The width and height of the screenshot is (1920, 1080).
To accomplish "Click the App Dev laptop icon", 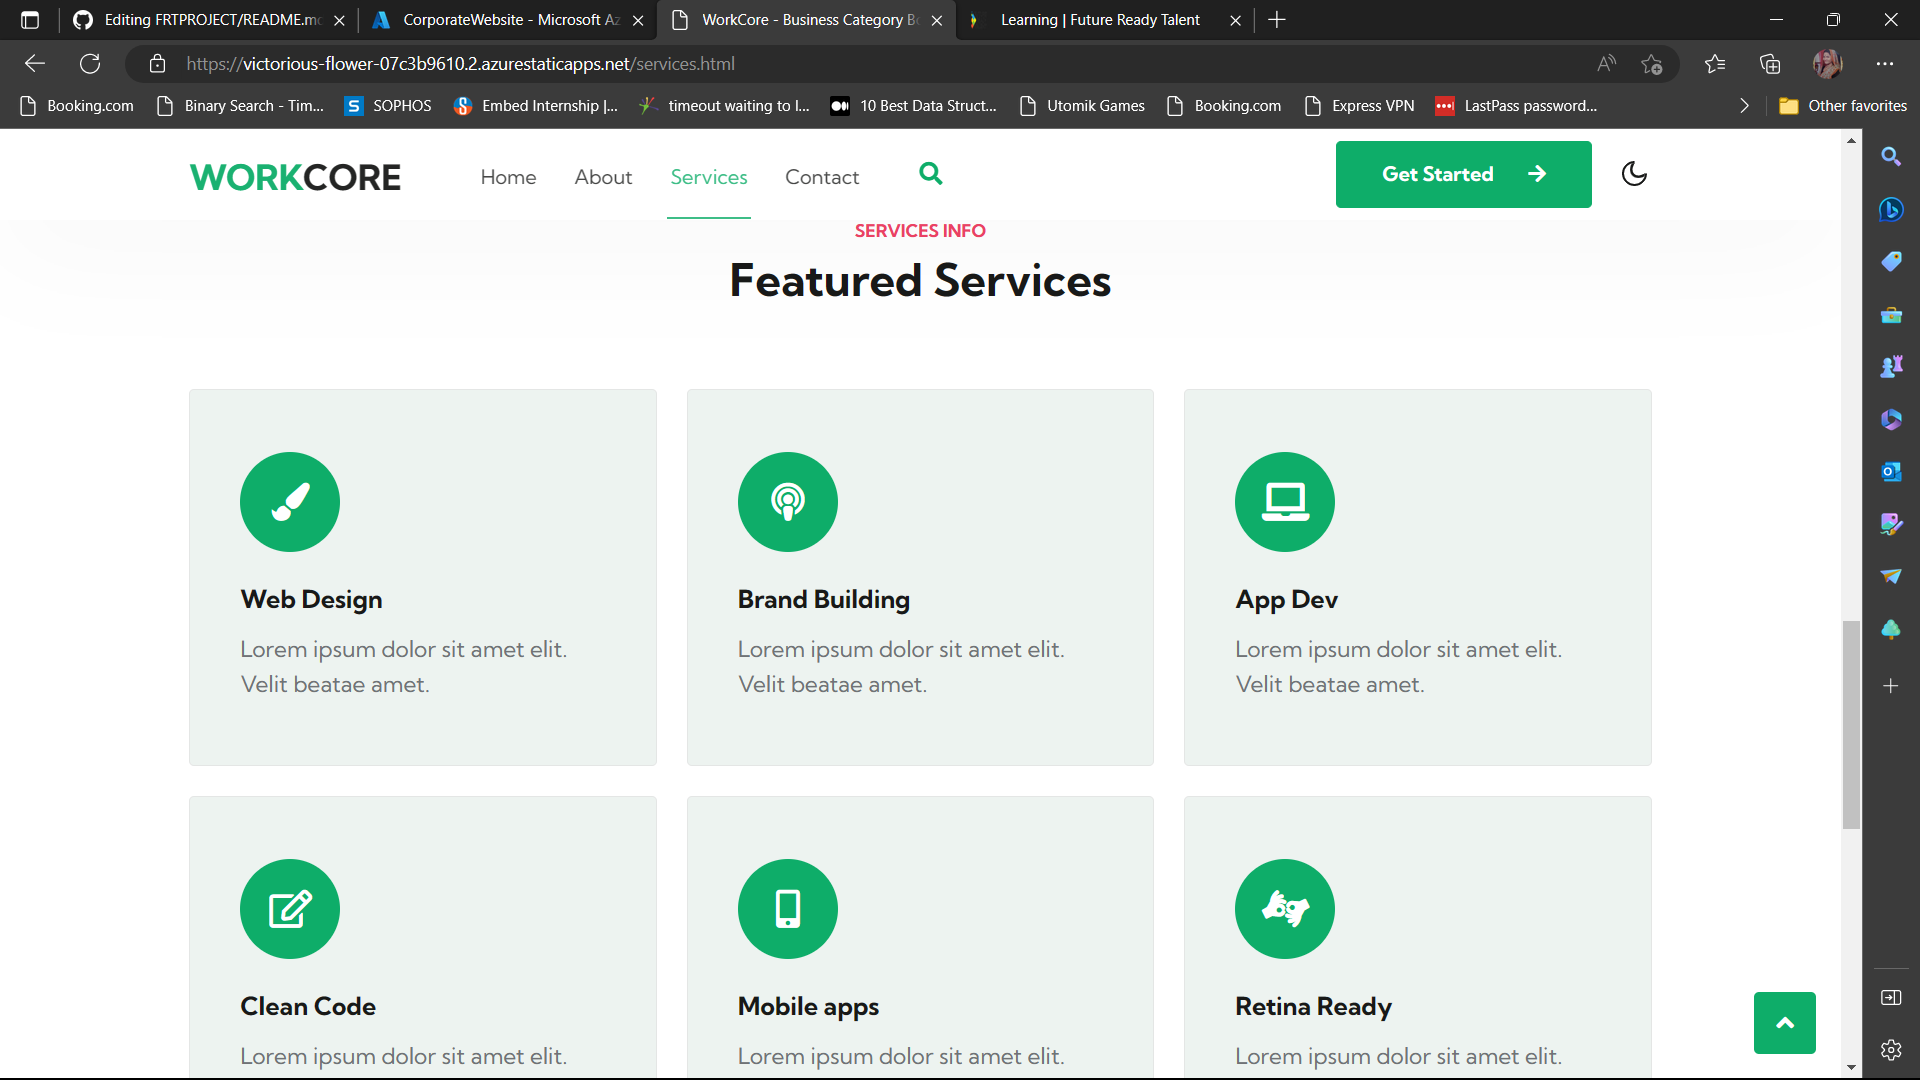I will 1284,502.
